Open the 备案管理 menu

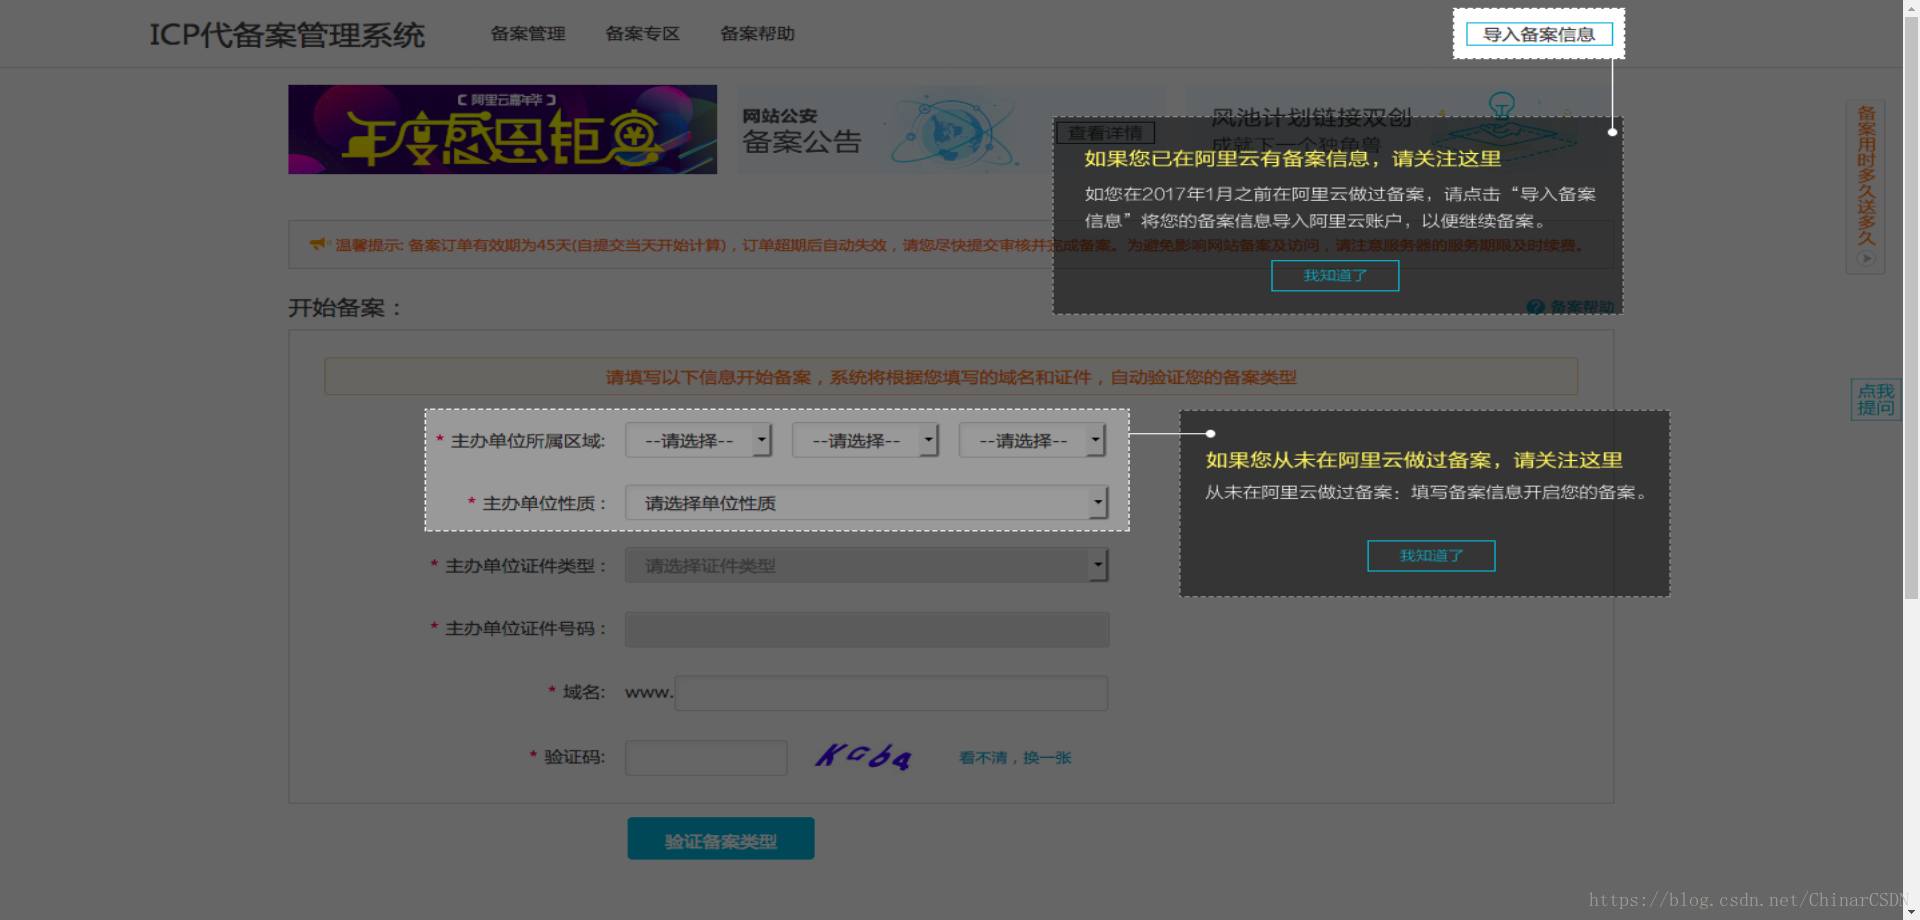coord(528,34)
